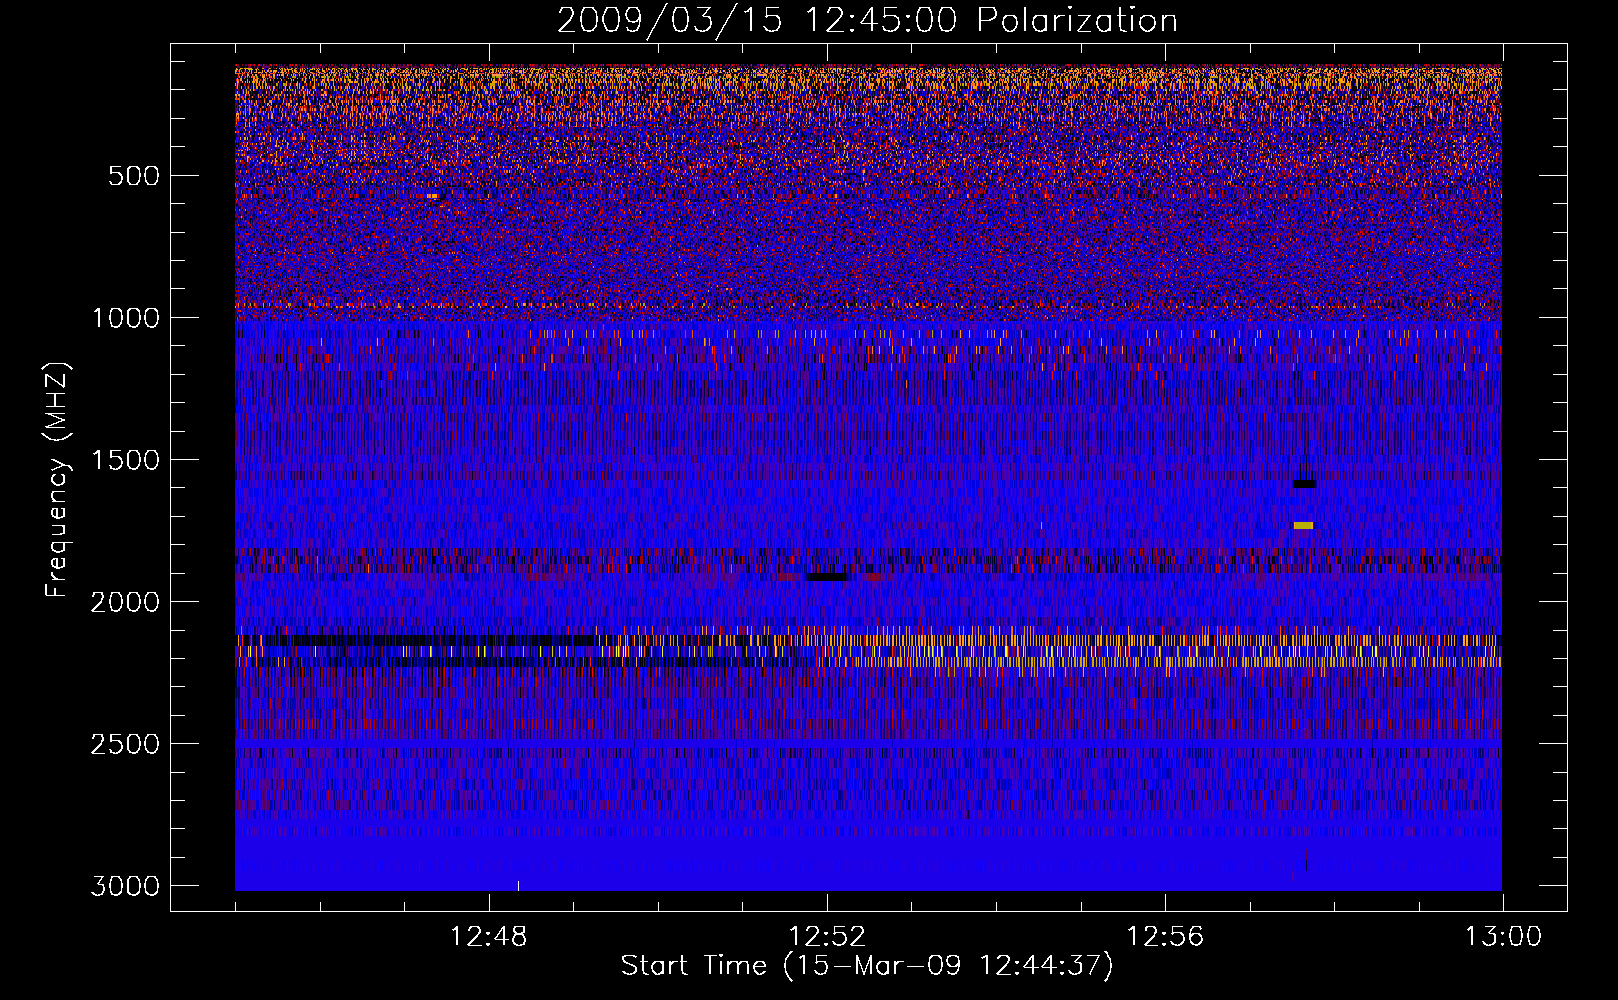This screenshot has width=1618, height=1000.
Task: Click the 2000 frequency tick label
Action: 126,602
